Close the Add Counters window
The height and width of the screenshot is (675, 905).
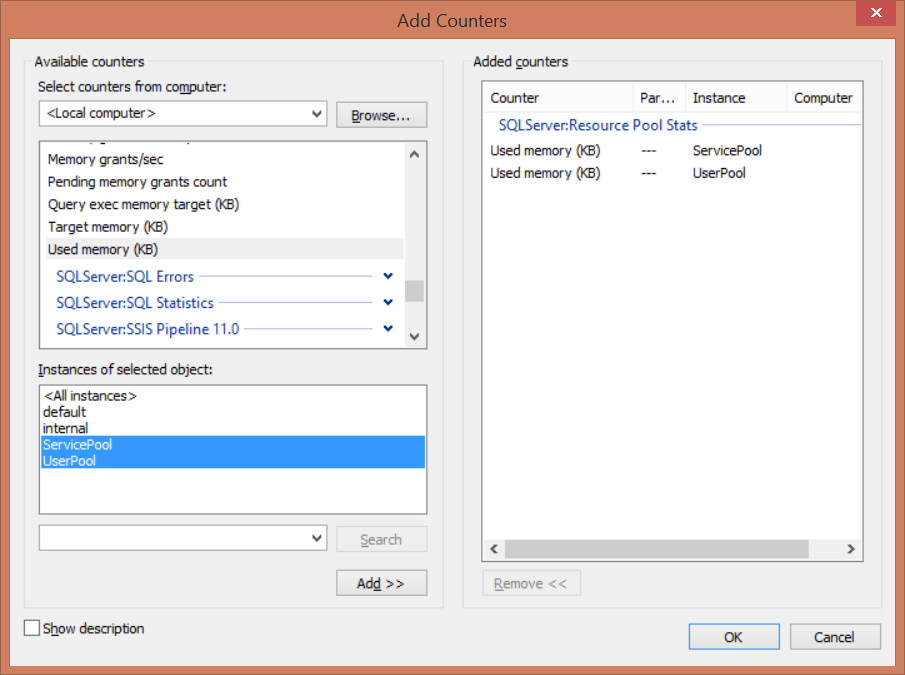pyautogui.click(x=876, y=13)
